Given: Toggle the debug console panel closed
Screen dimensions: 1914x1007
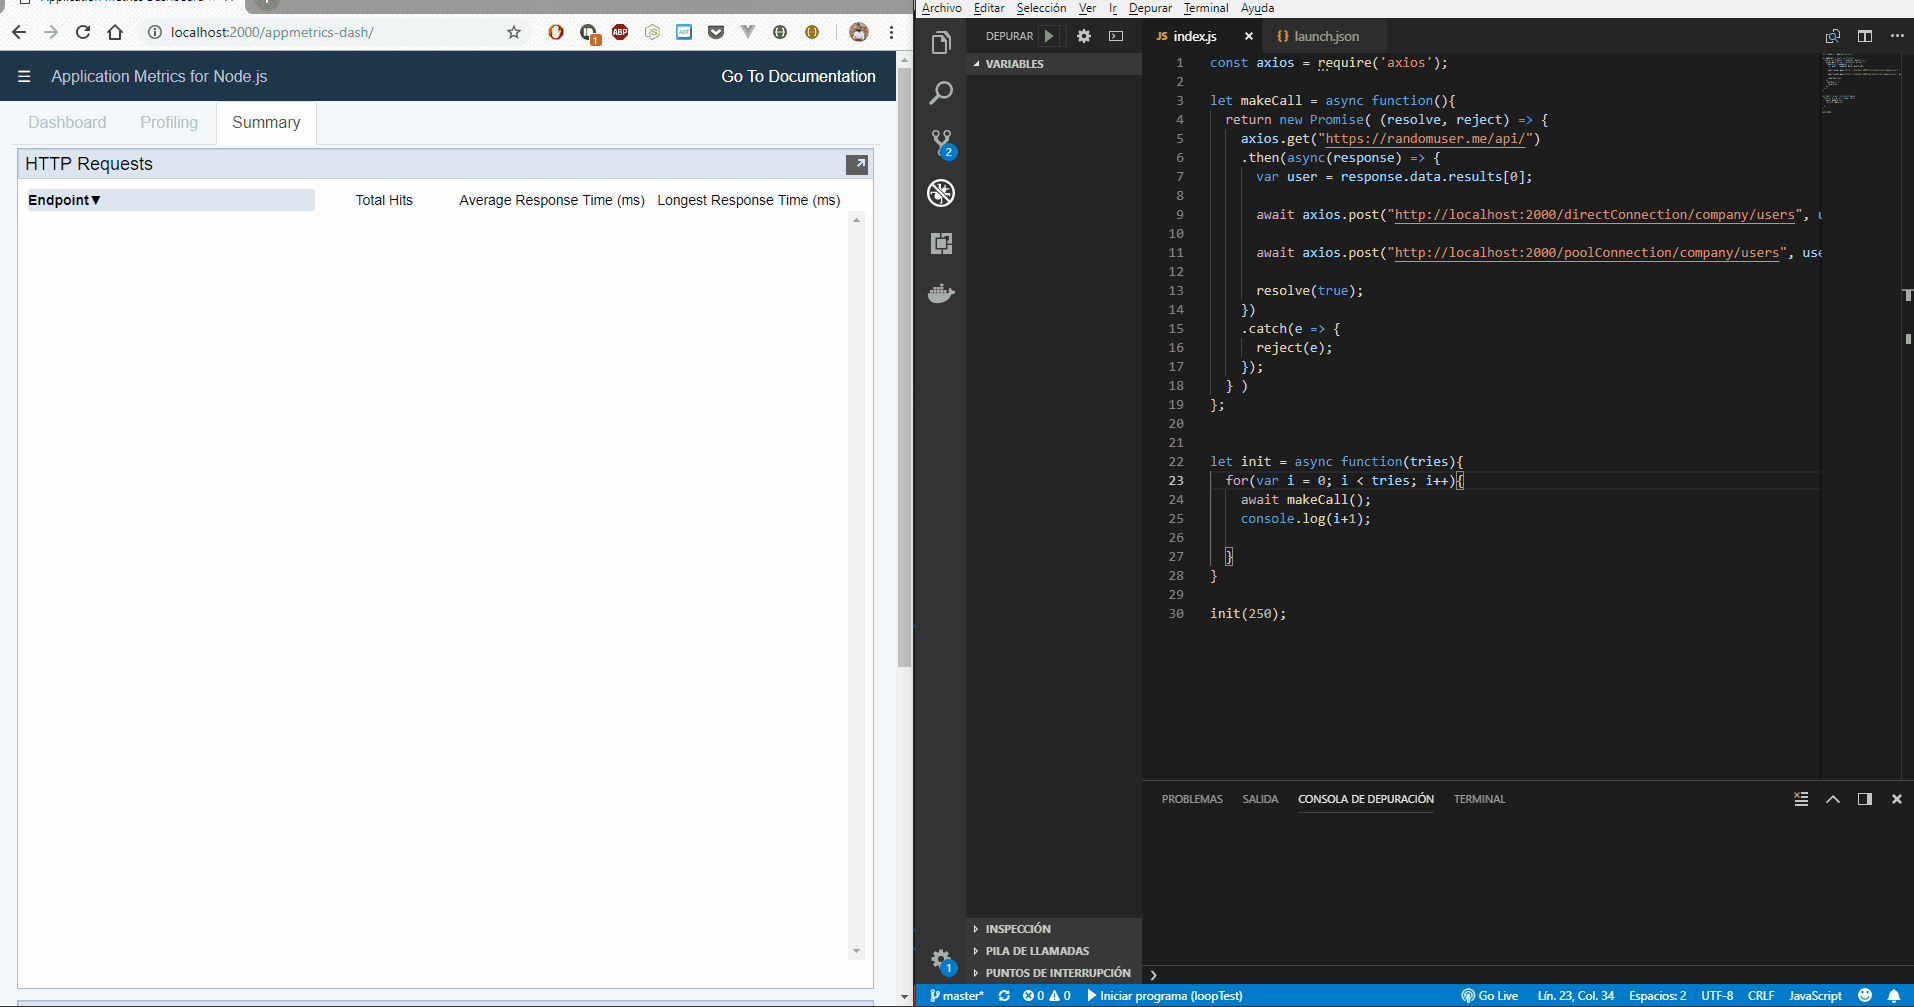Looking at the screenshot, I should [x=1896, y=798].
